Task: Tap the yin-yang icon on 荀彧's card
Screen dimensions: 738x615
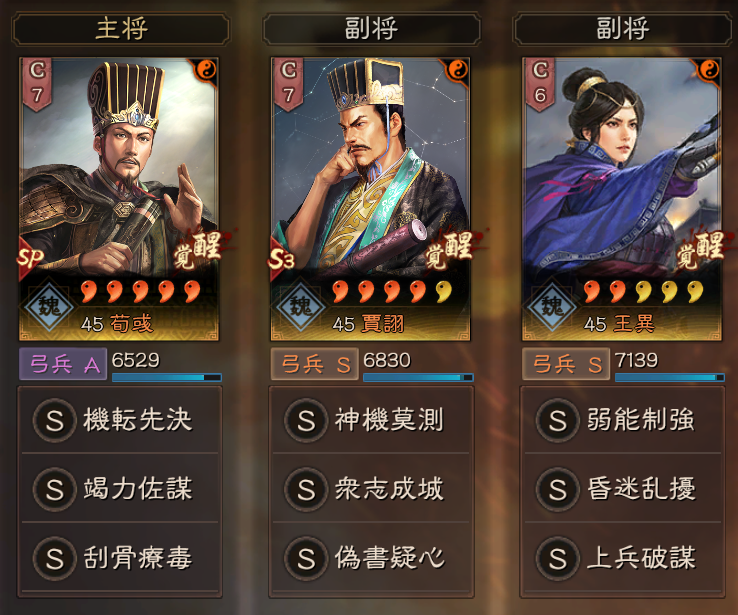Action: [206, 71]
